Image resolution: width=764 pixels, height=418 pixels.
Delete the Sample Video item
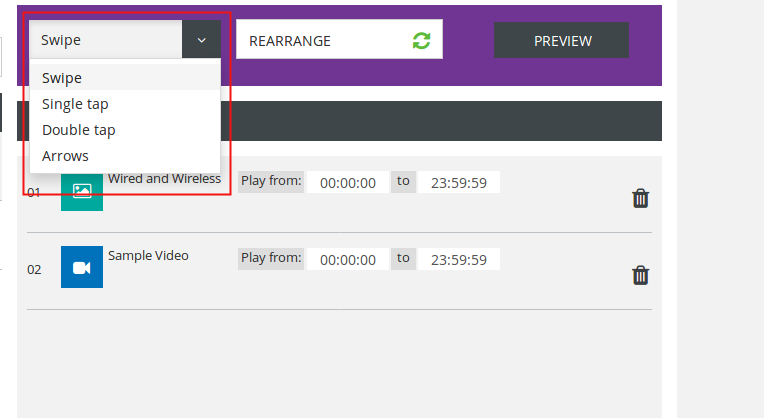point(640,275)
